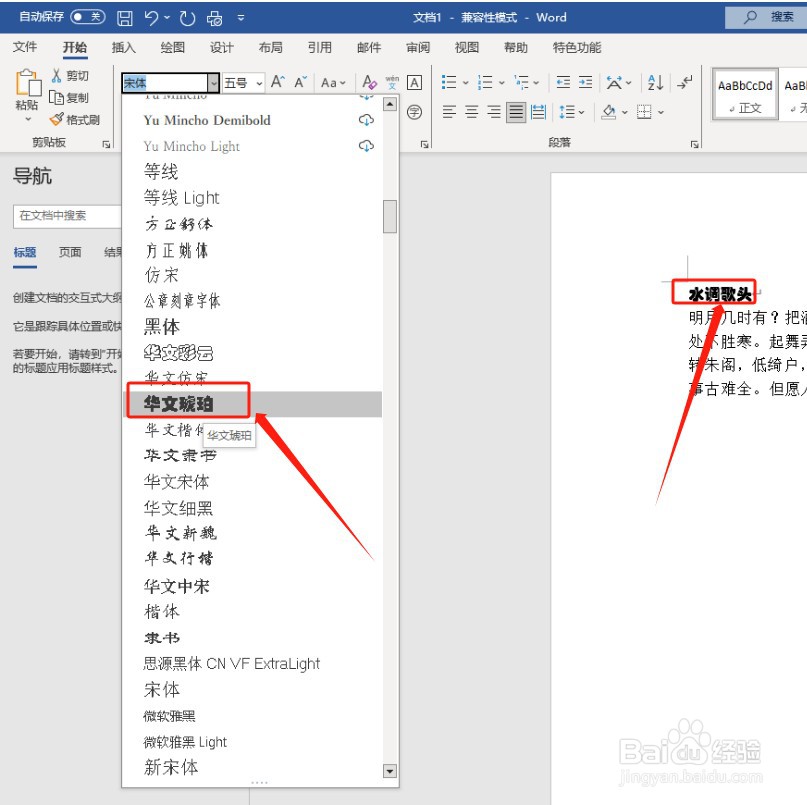The height and width of the screenshot is (805, 807).
Task: Click the Increase Indent icon
Action: point(585,82)
